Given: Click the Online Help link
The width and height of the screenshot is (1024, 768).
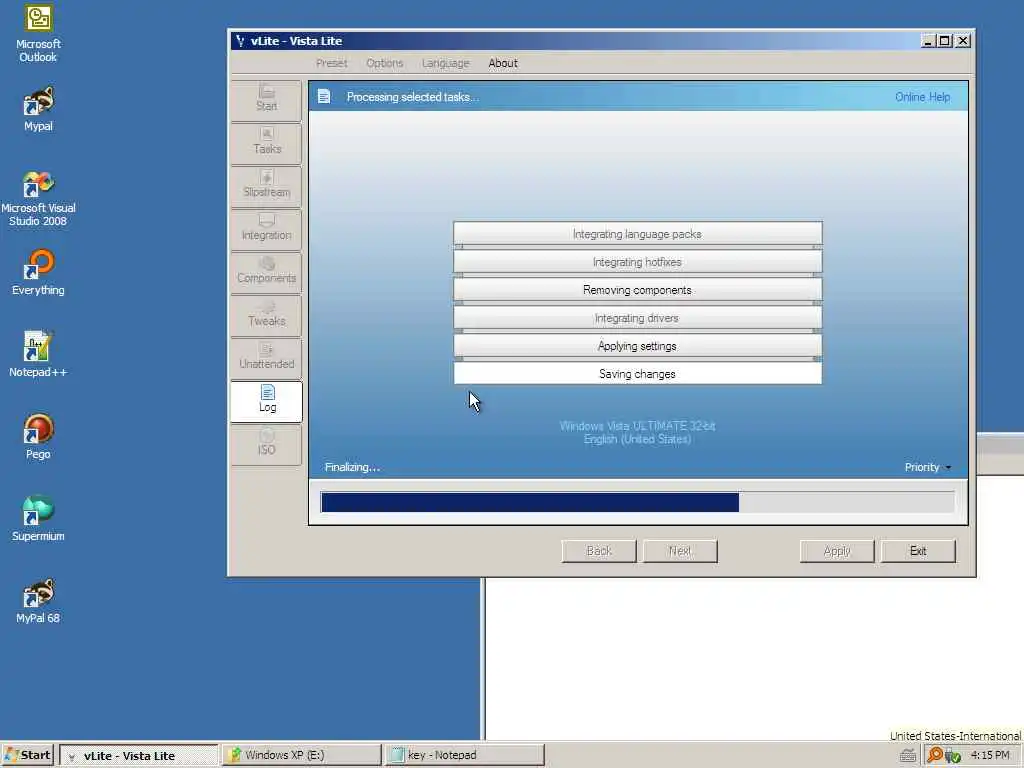Looking at the screenshot, I should (922, 97).
